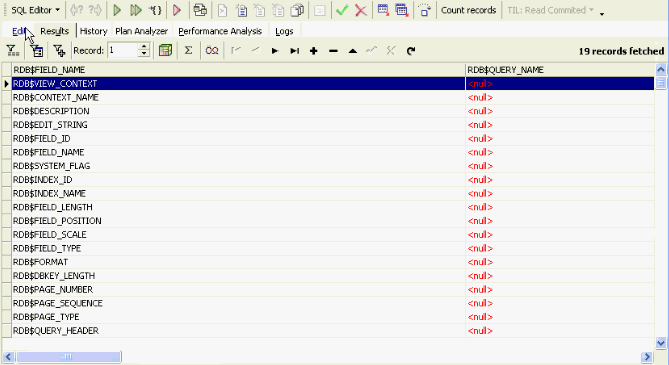The width and height of the screenshot is (669, 365).
Task: Click the red Rollback X icon
Action: (x=361, y=10)
